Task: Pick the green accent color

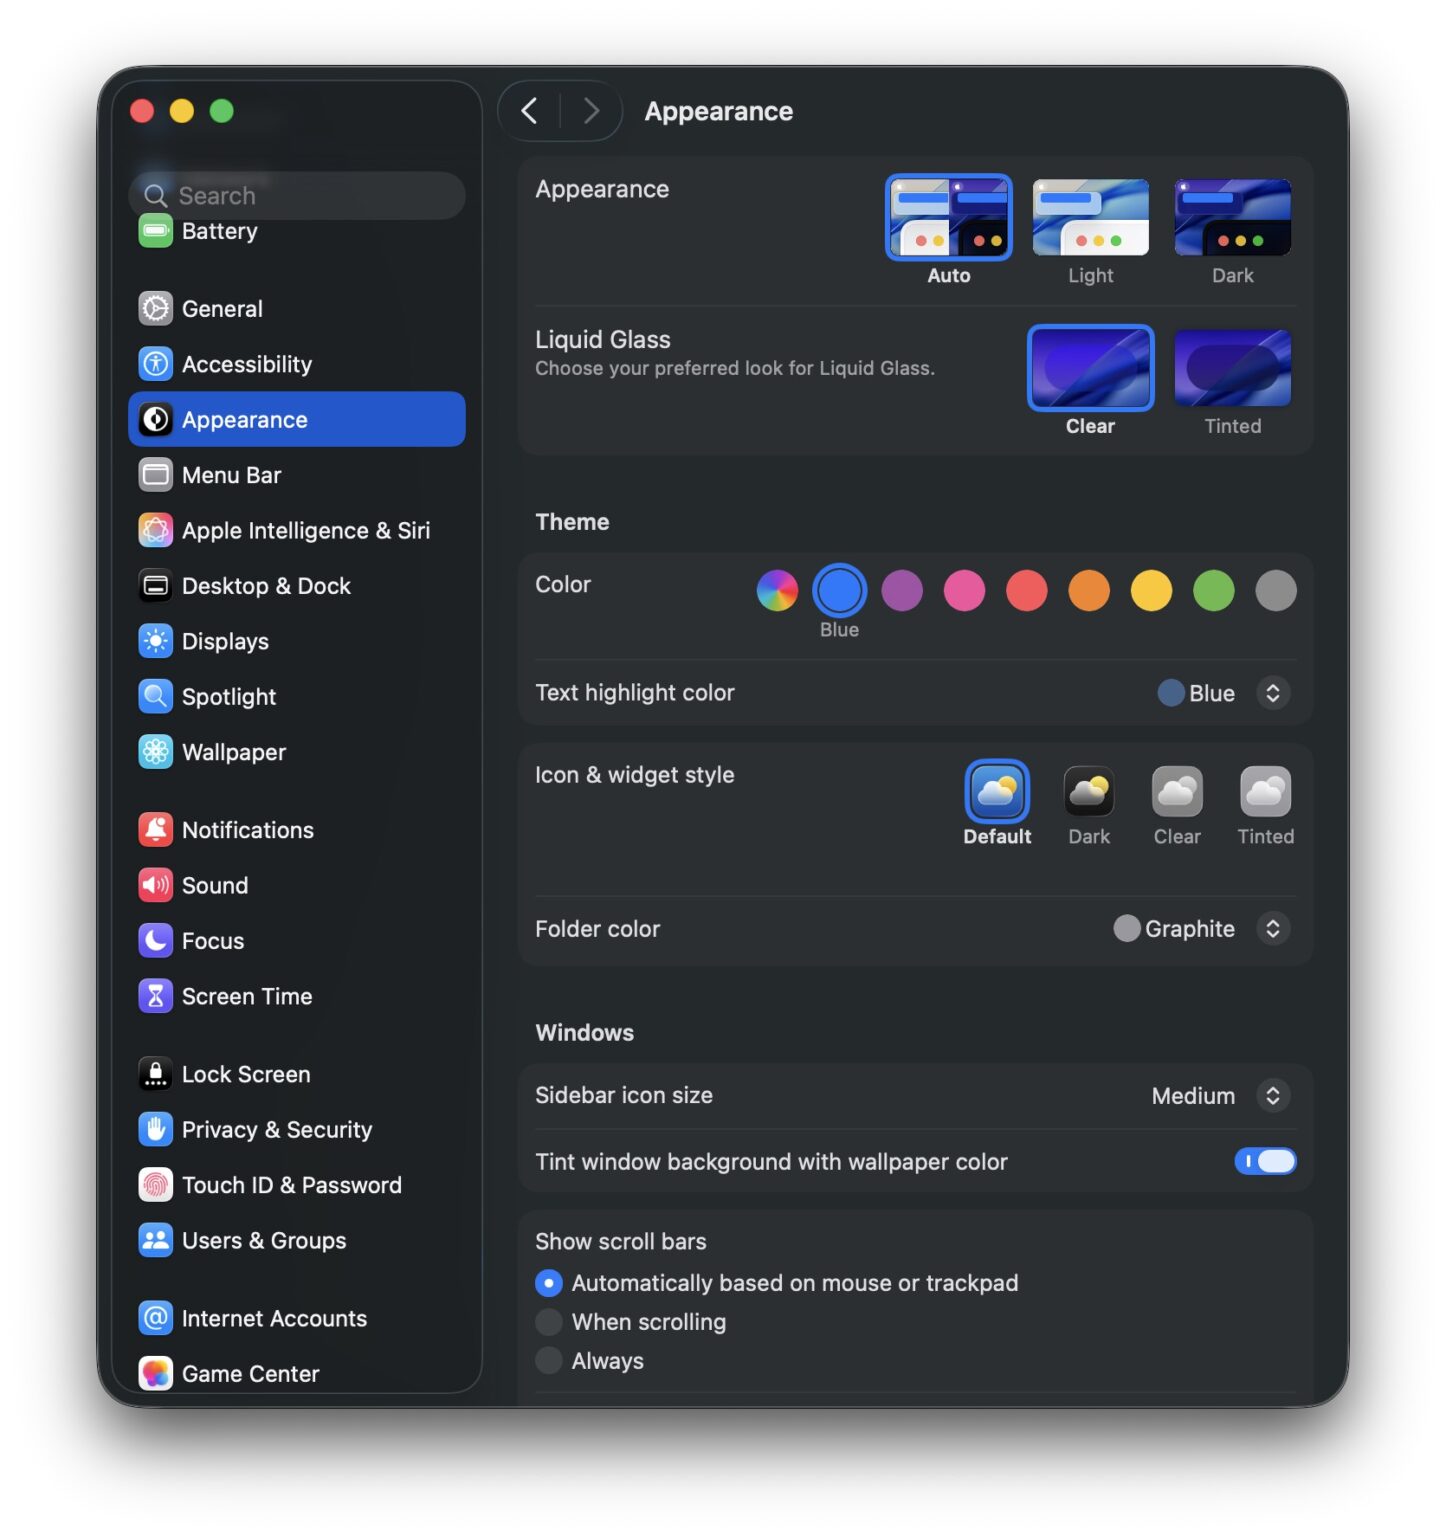Action: 1214,590
